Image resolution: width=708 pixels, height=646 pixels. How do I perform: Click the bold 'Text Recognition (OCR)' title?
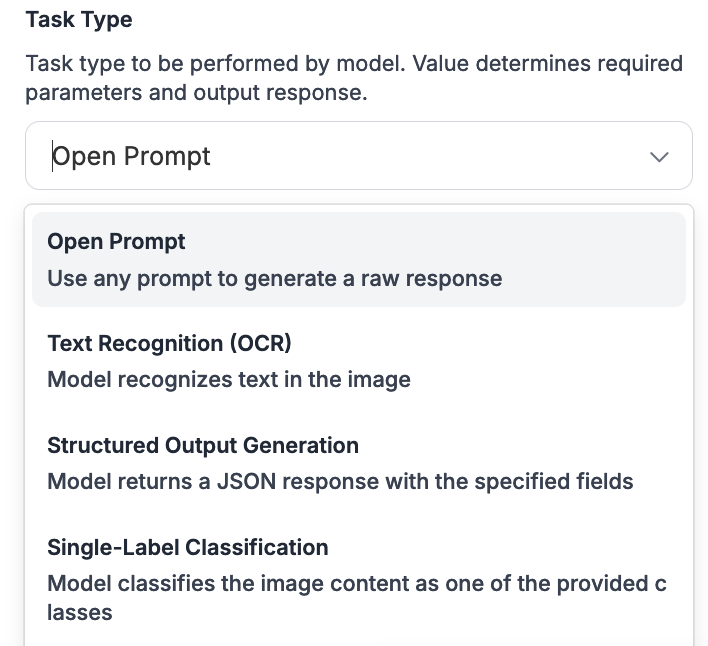pos(169,343)
